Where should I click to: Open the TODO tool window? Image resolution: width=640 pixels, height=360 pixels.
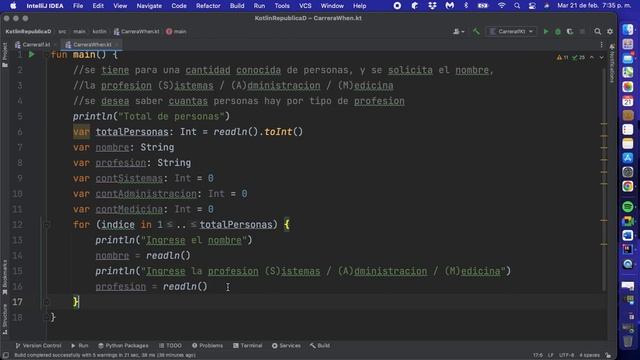pyautogui.click(x=170, y=346)
